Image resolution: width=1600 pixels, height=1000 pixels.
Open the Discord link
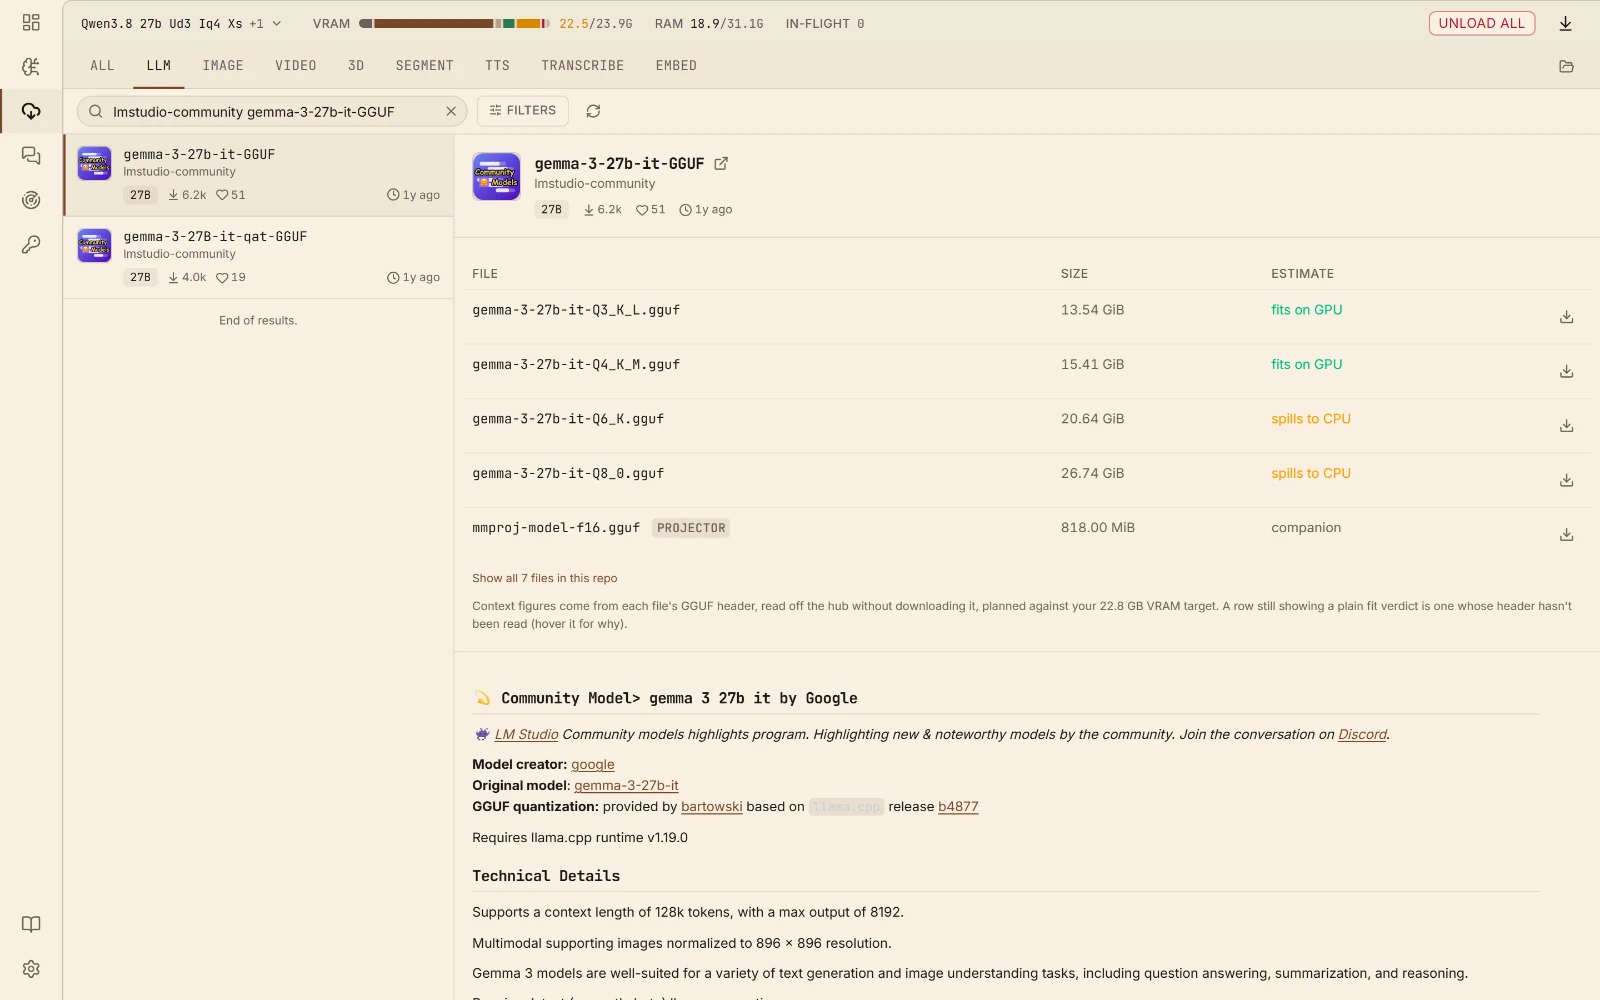click(x=1362, y=734)
